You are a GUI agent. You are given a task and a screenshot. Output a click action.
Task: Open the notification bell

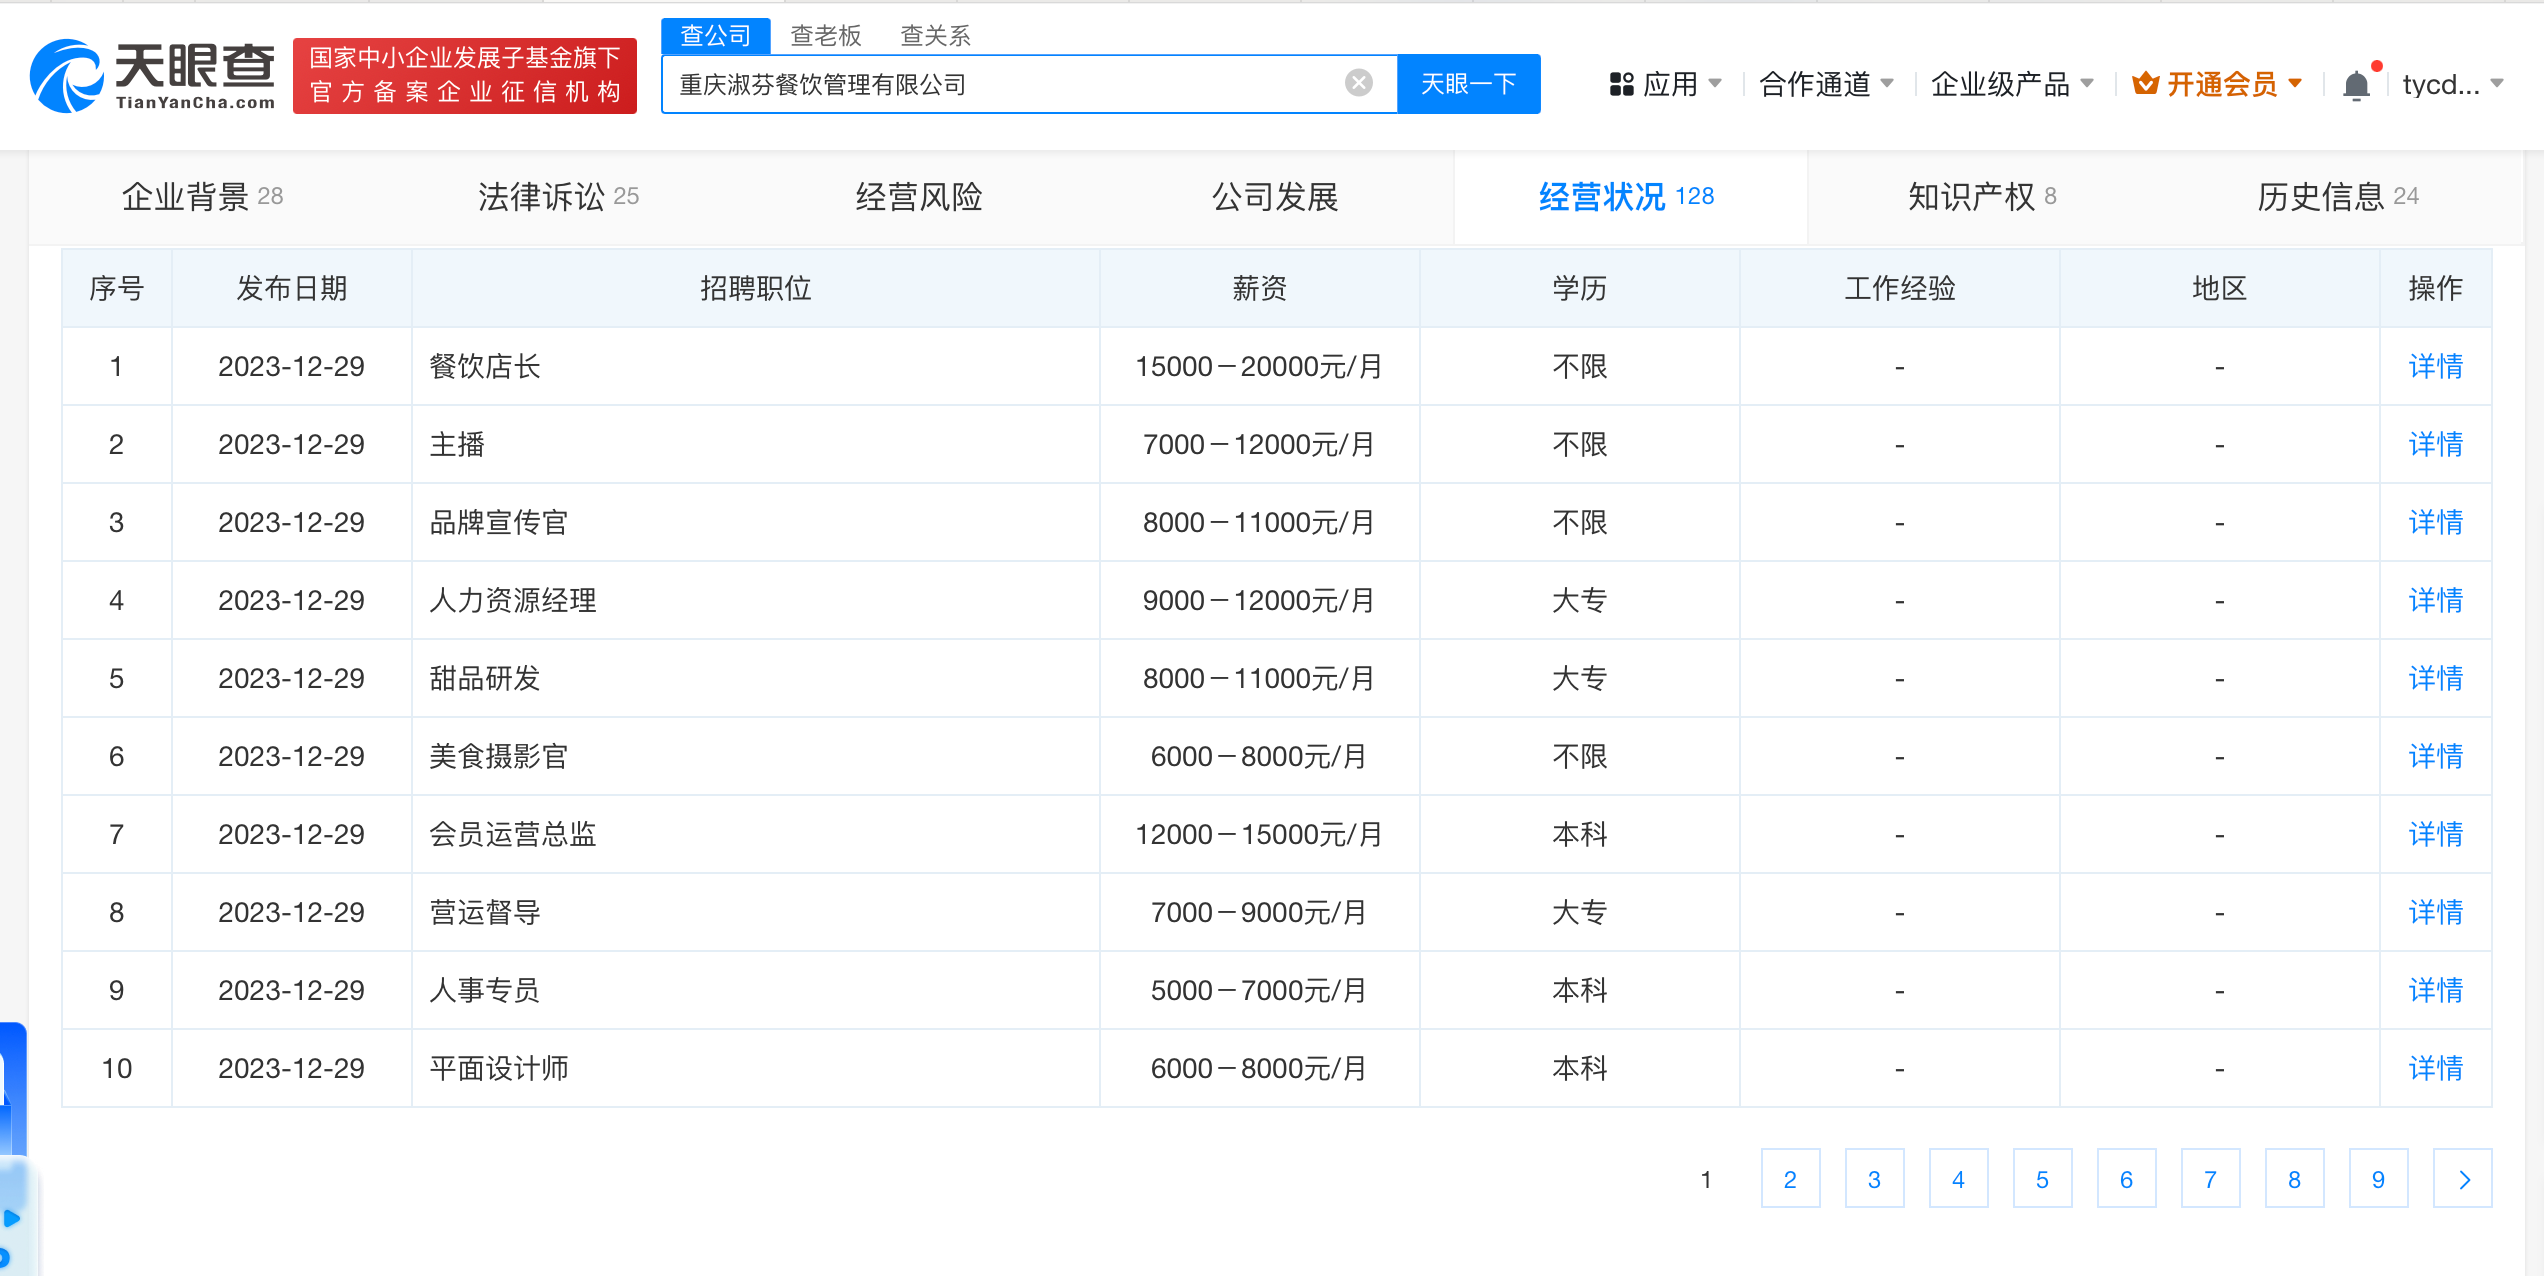[2357, 85]
